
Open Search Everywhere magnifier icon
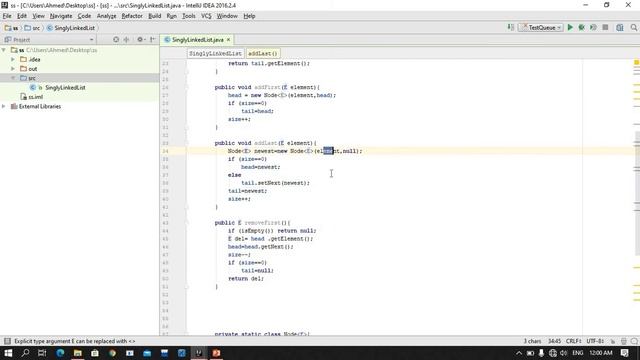point(633,27)
